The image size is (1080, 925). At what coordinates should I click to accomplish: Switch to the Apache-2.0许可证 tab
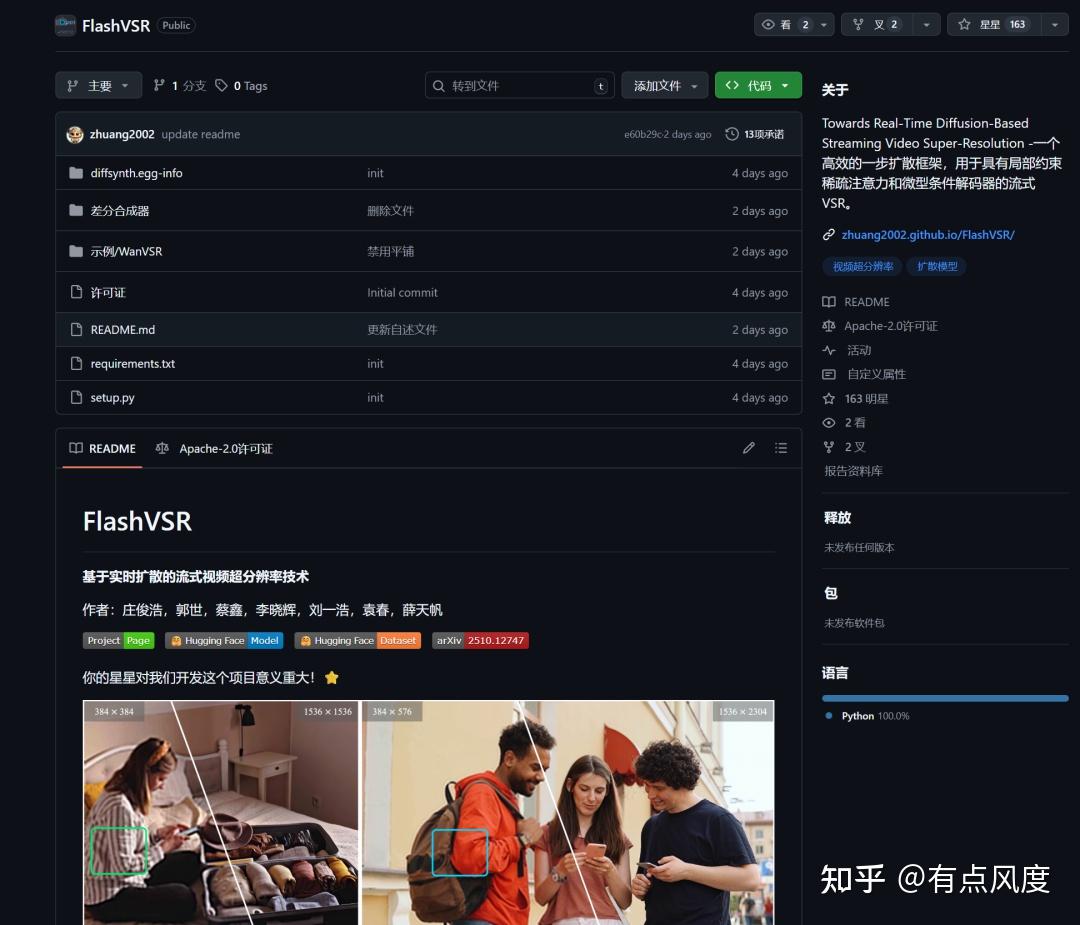(216, 448)
